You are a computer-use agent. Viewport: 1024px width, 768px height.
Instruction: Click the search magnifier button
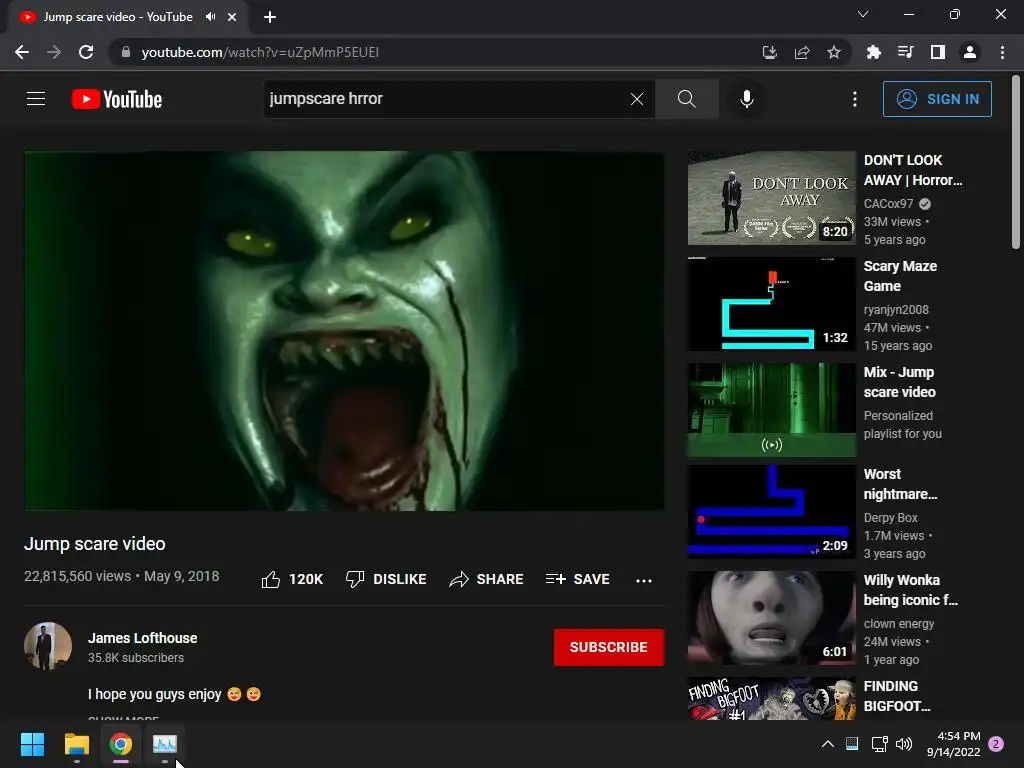click(686, 99)
